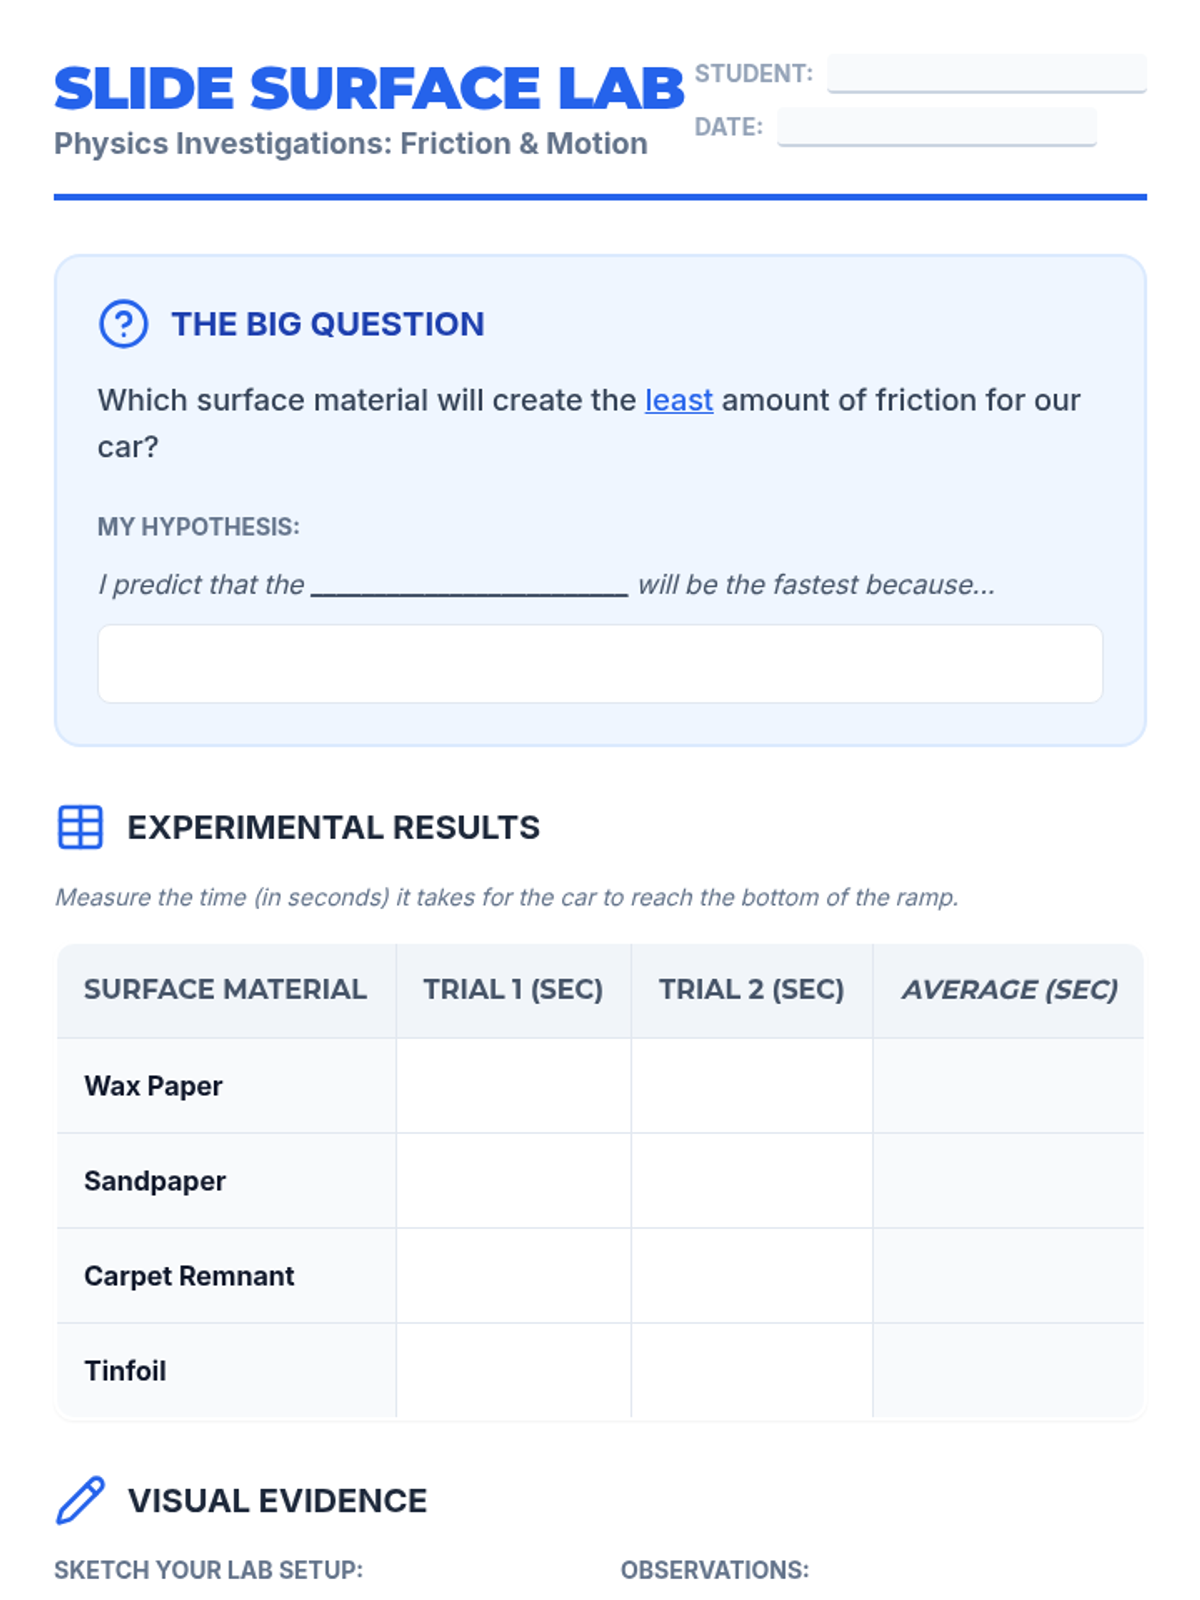Select Wax Paper Average cell
Image resolution: width=1200 pixels, height=1600 pixels.
click(1008, 1086)
